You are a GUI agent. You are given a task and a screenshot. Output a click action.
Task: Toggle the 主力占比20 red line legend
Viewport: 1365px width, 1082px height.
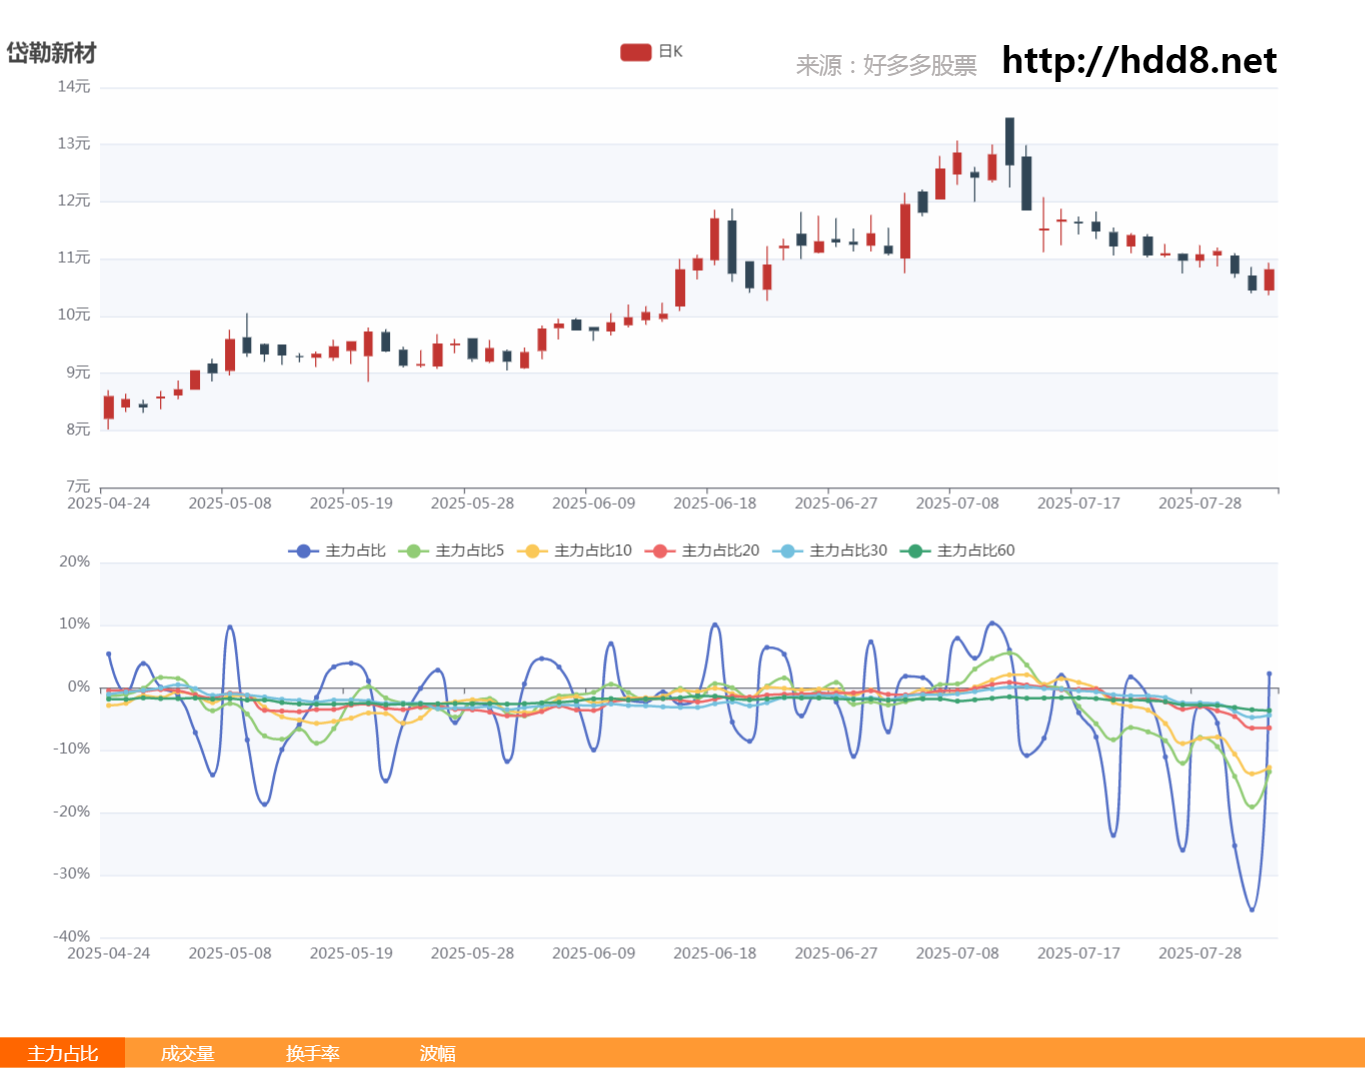[x=702, y=551]
